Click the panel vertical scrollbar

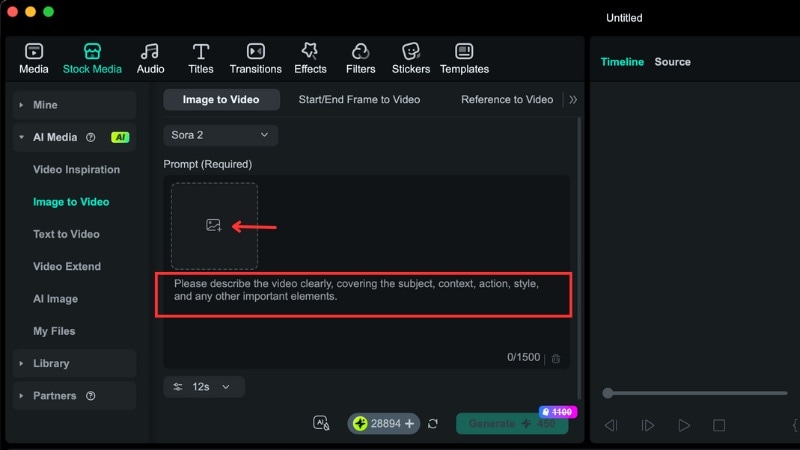pos(579,258)
